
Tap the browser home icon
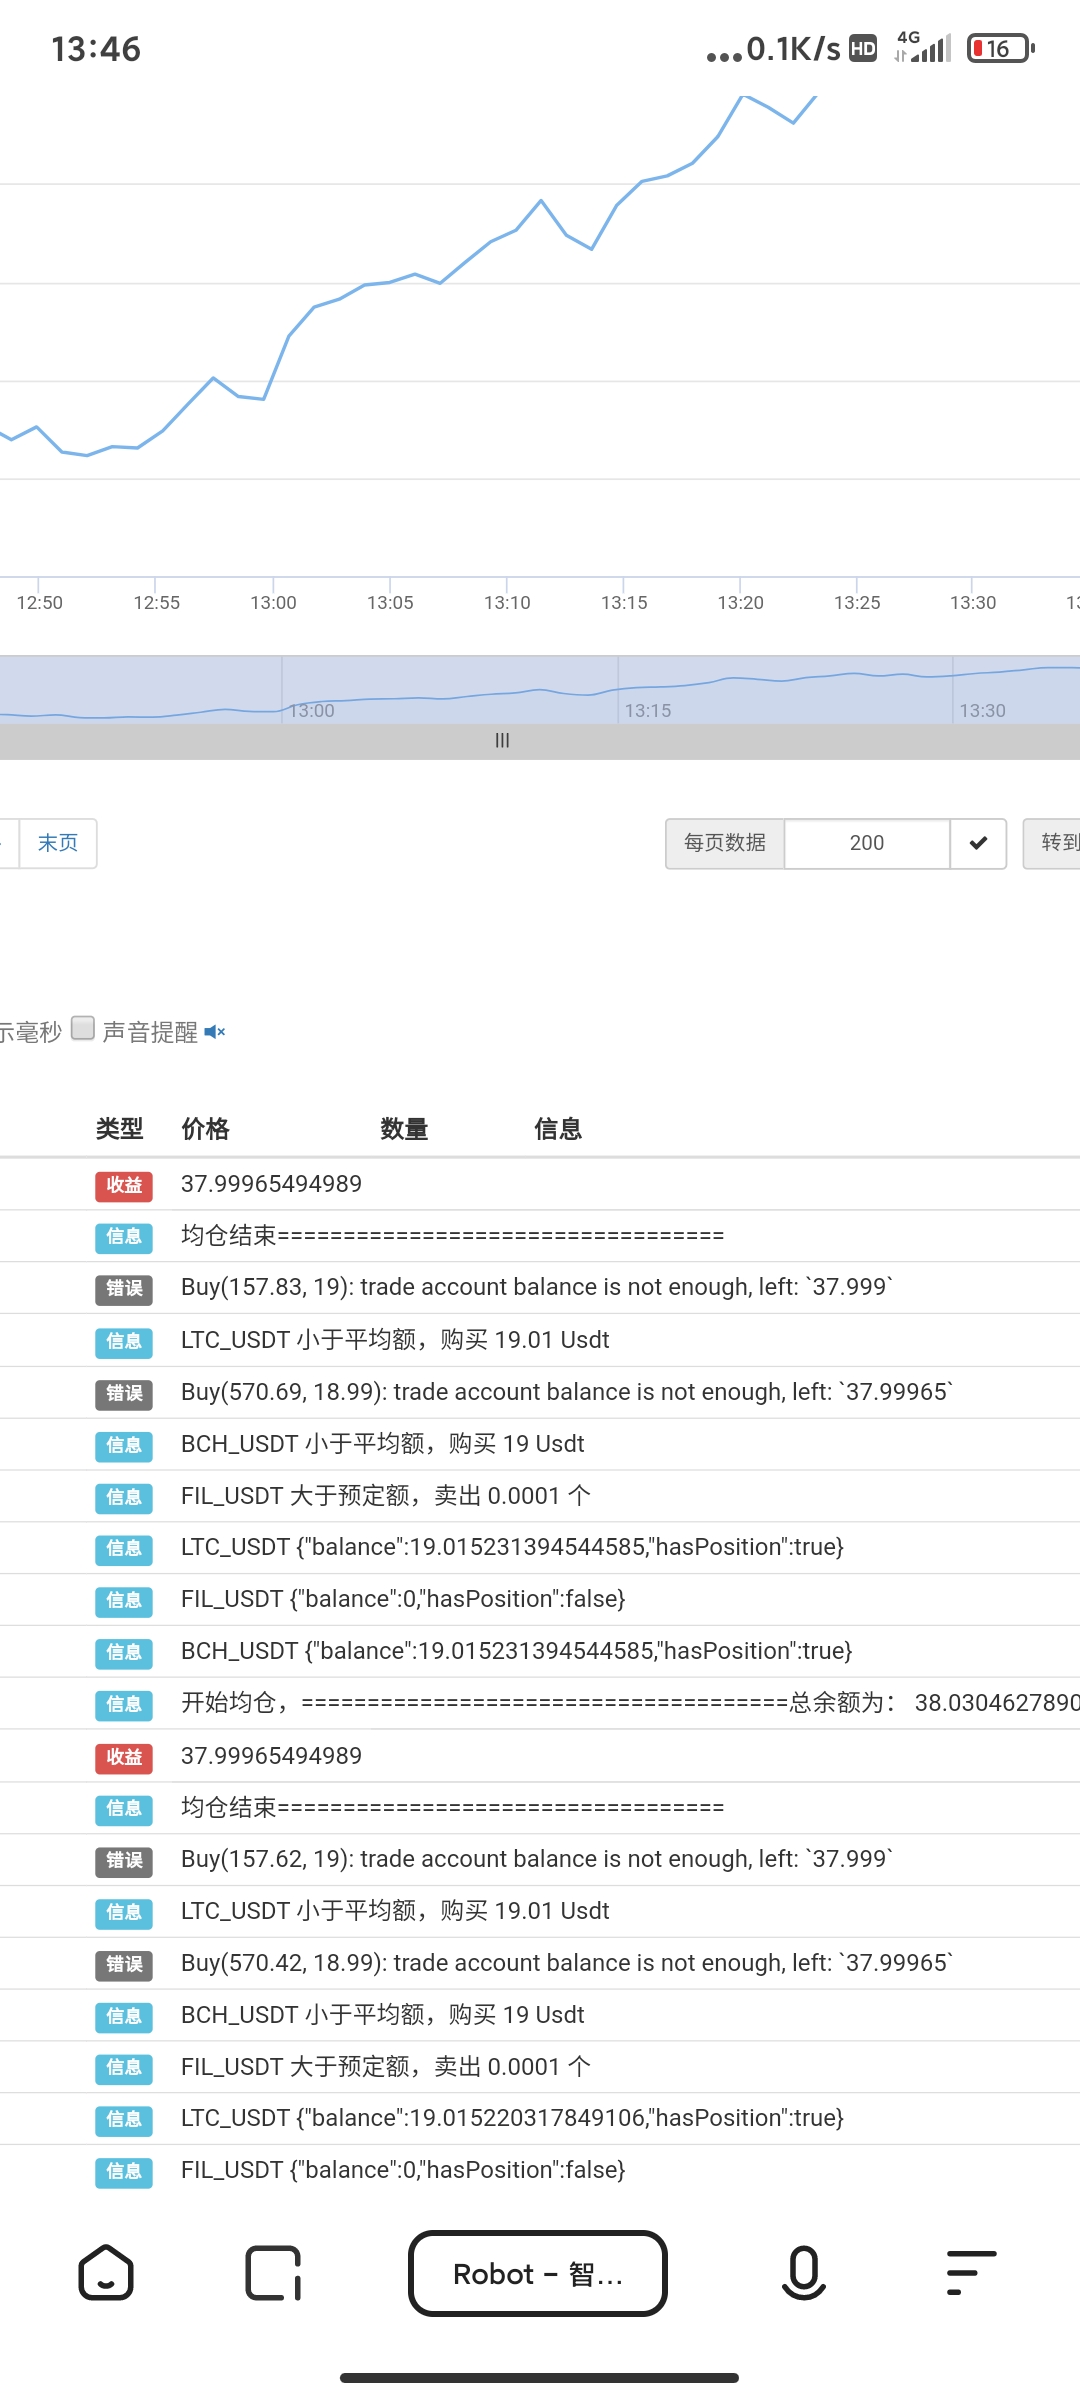pos(106,2273)
